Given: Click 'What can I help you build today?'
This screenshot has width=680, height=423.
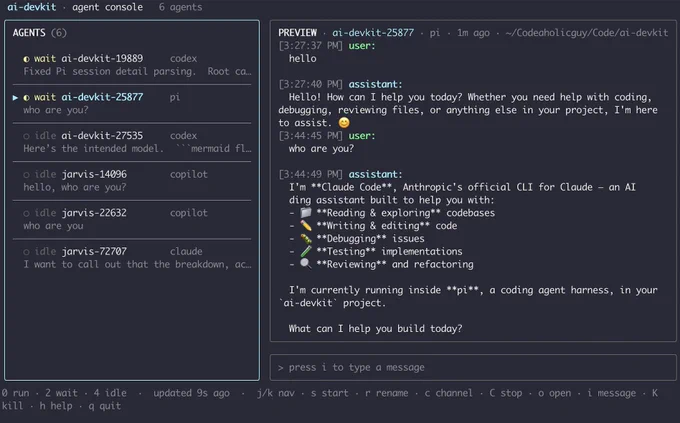Looking at the screenshot, I should coord(376,329).
